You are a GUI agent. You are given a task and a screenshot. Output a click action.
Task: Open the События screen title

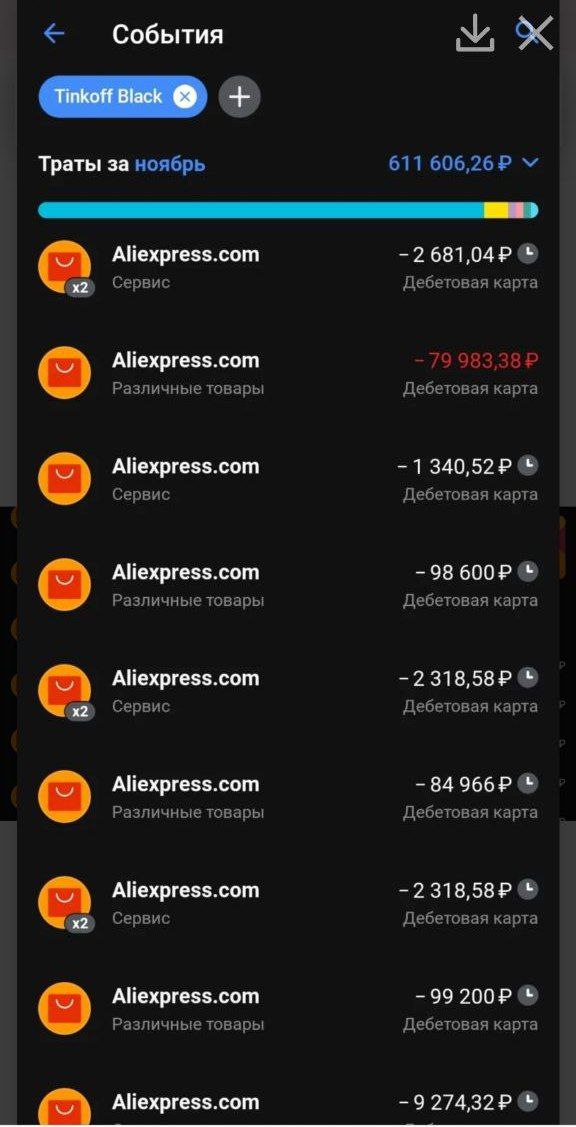tap(168, 34)
